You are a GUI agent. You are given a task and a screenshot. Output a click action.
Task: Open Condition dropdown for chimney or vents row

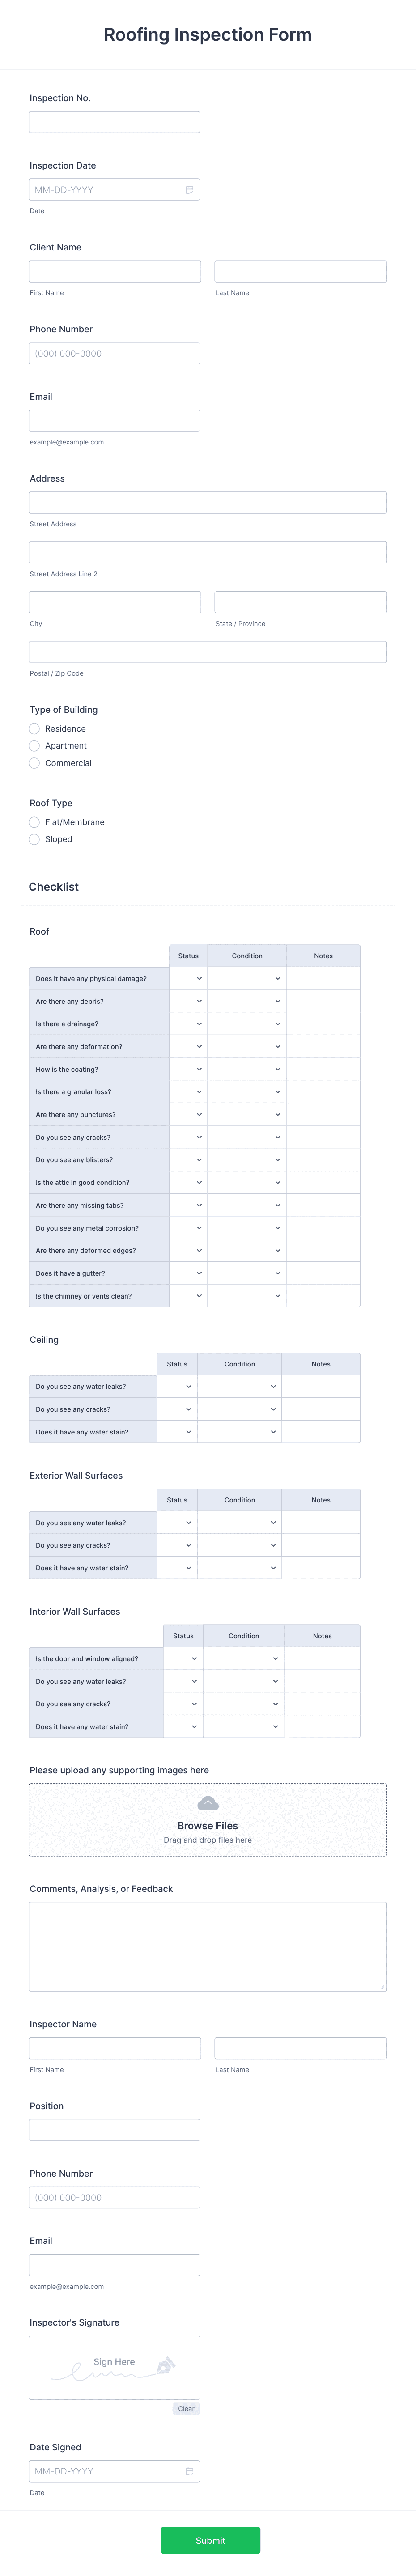coord(277,1296)
